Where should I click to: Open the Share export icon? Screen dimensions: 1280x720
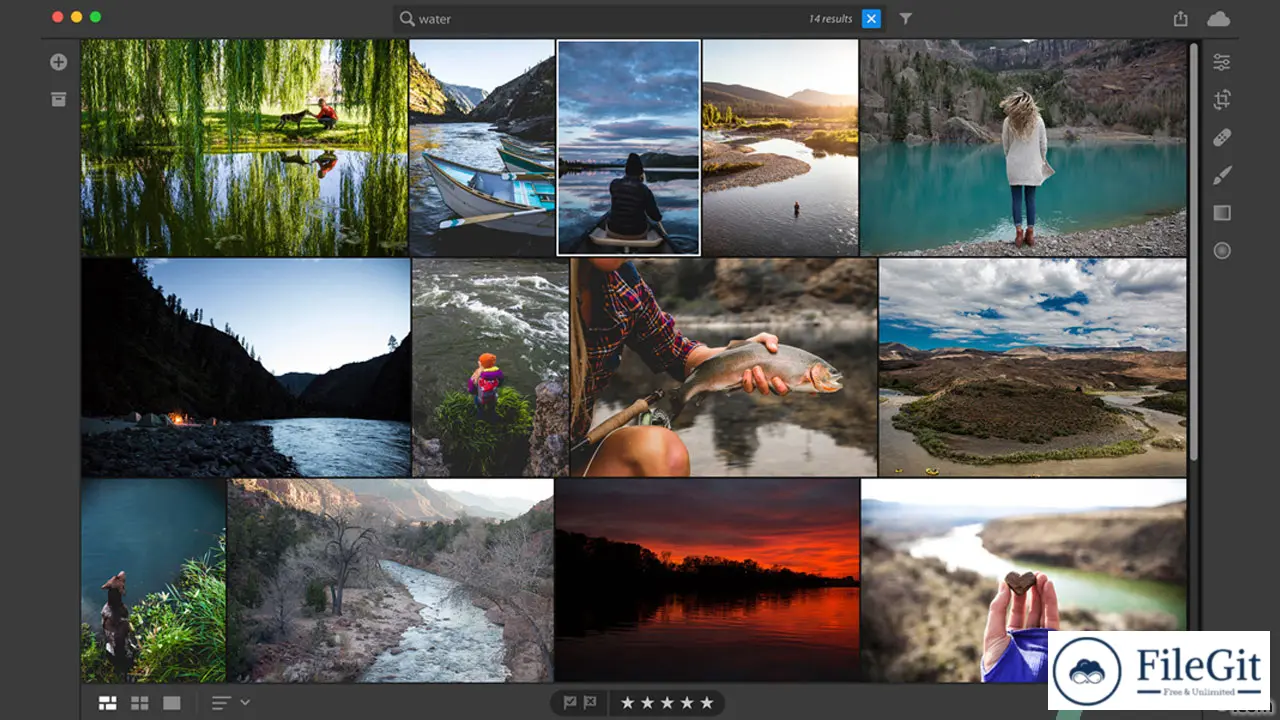(x=1181, y=18)
